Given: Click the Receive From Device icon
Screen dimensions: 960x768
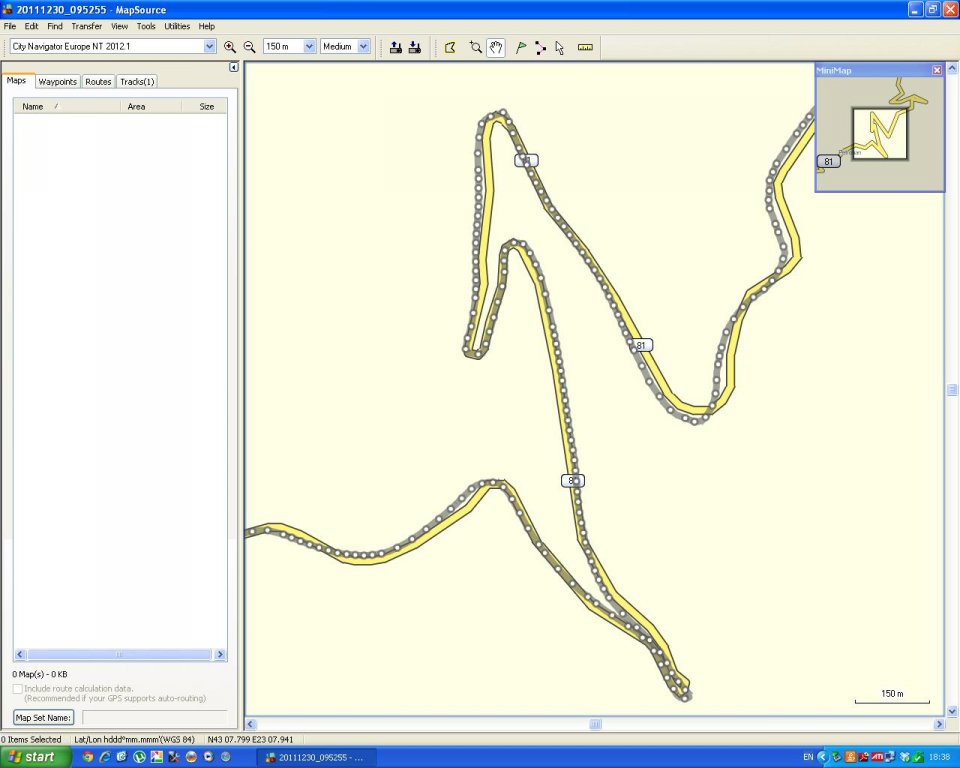Looking at the screenshot, I should pos(415,47).
